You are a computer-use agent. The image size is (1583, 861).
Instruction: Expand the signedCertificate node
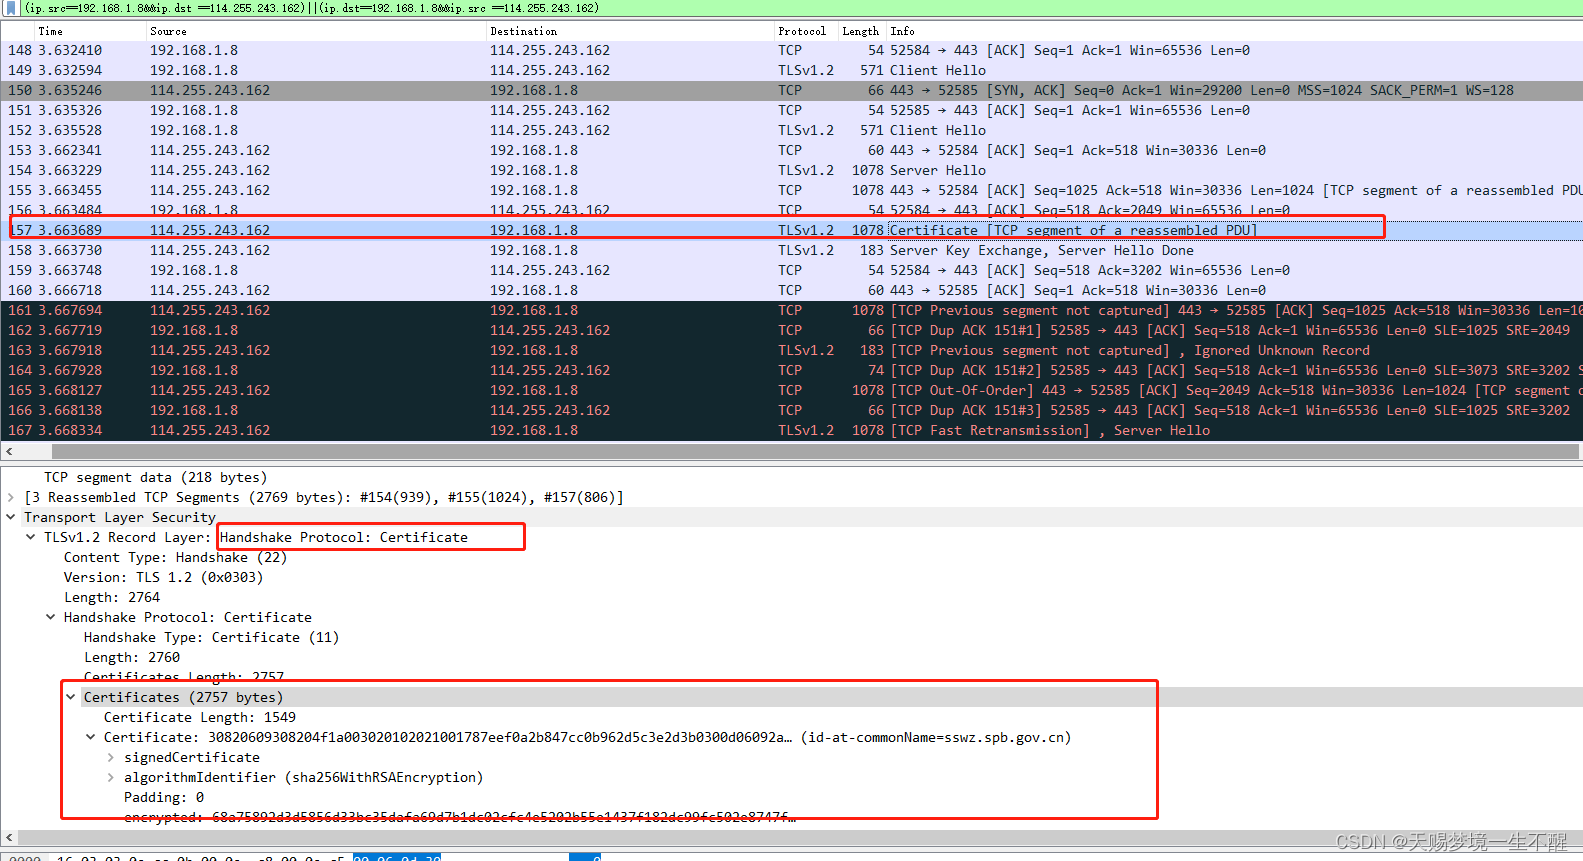[111, 757]
